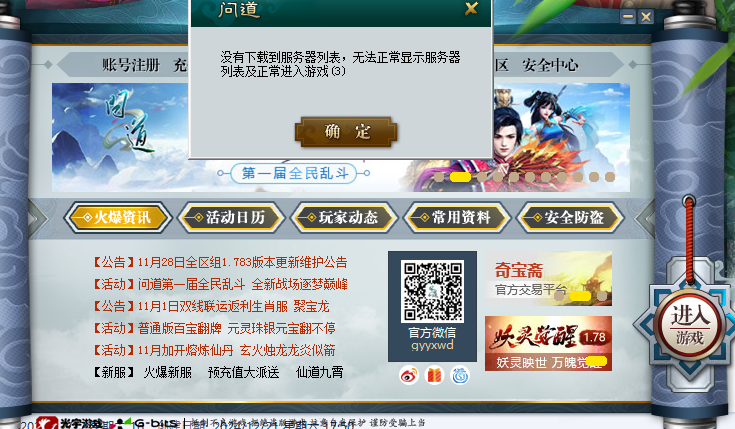Scan the 官方微信 QR code image
735x429 pixels.
click(x=432, y=291)
